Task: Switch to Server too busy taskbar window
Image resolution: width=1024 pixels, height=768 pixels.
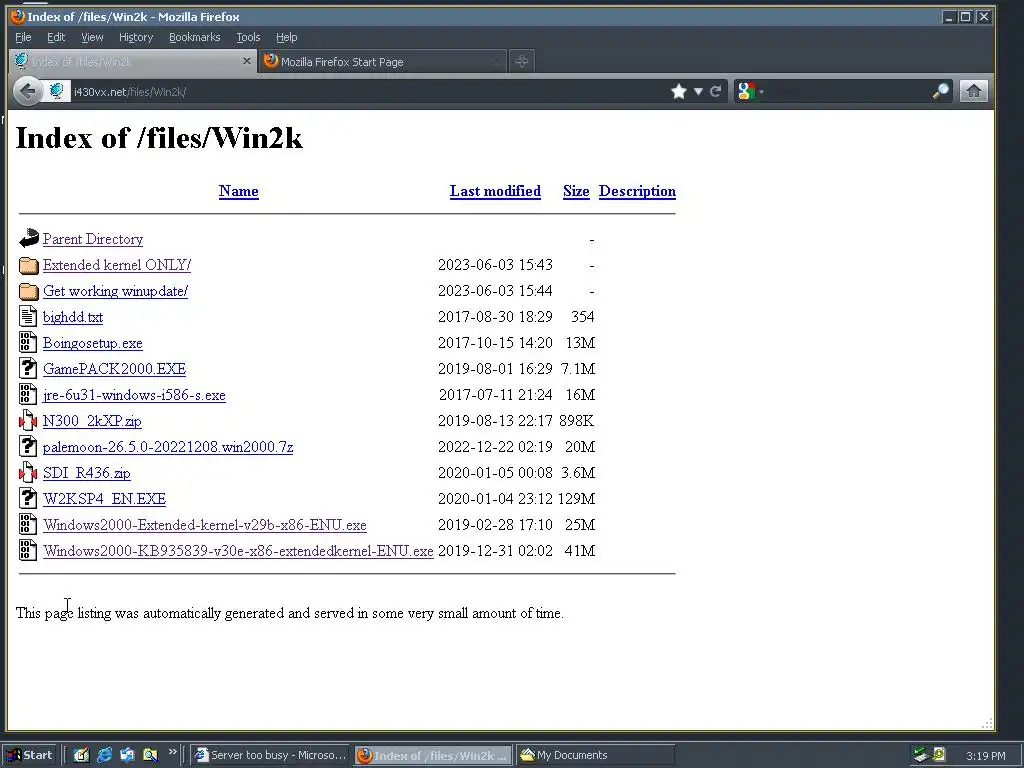Action: coord(271,755)
